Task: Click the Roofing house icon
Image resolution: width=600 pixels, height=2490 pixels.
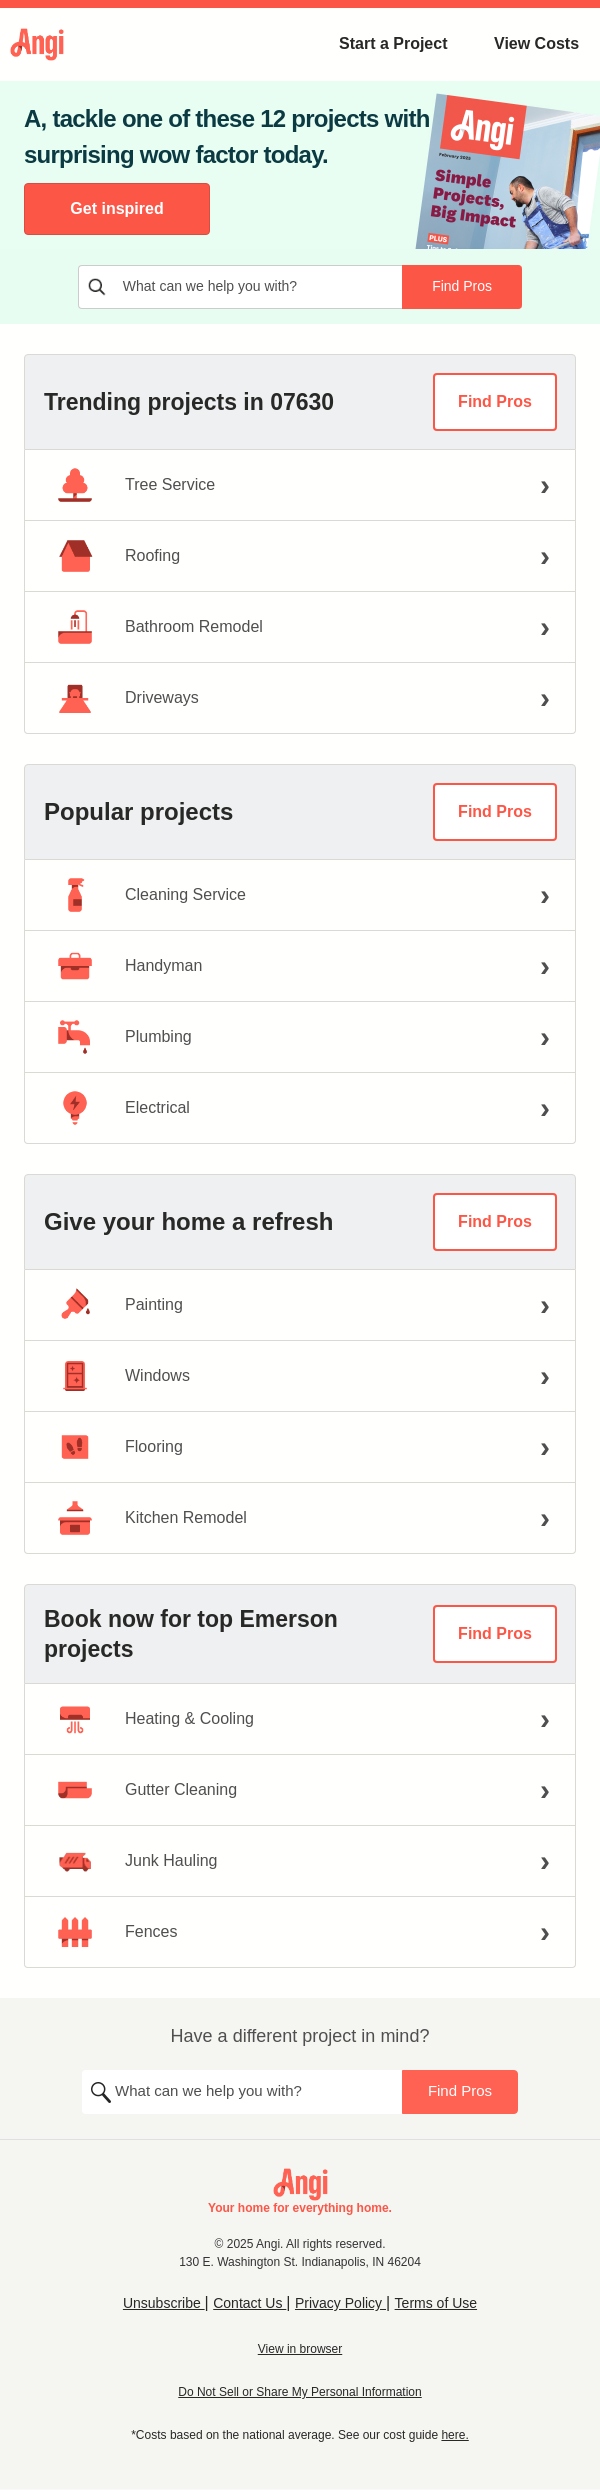Action: [x=75, y=556]
